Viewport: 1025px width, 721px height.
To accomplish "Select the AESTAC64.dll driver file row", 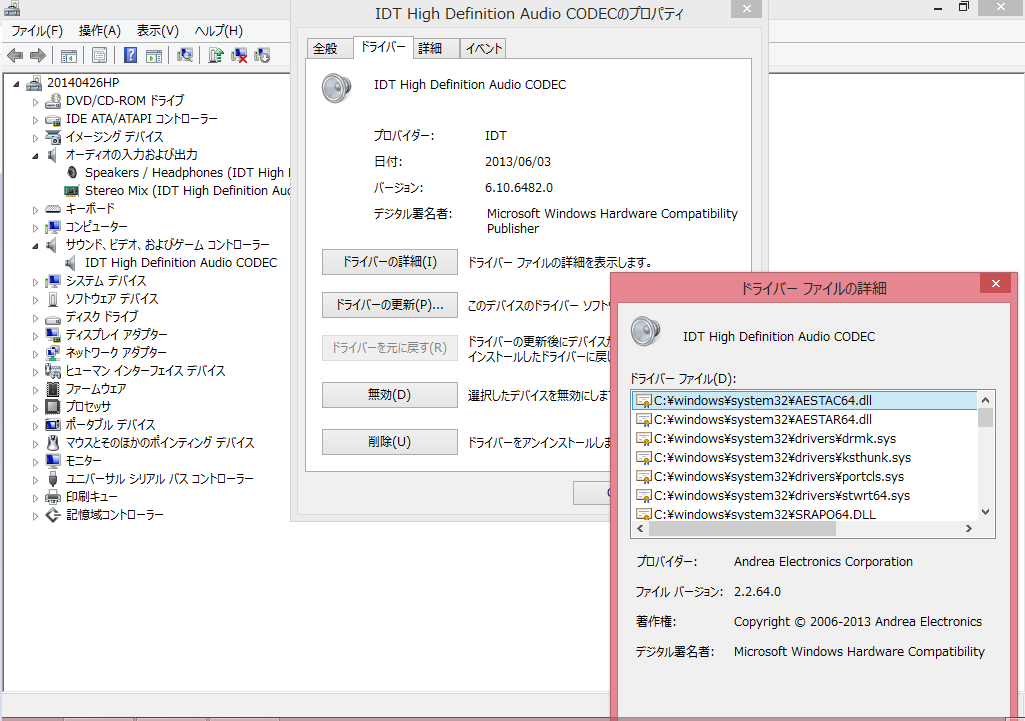I will tap(805, 401).
